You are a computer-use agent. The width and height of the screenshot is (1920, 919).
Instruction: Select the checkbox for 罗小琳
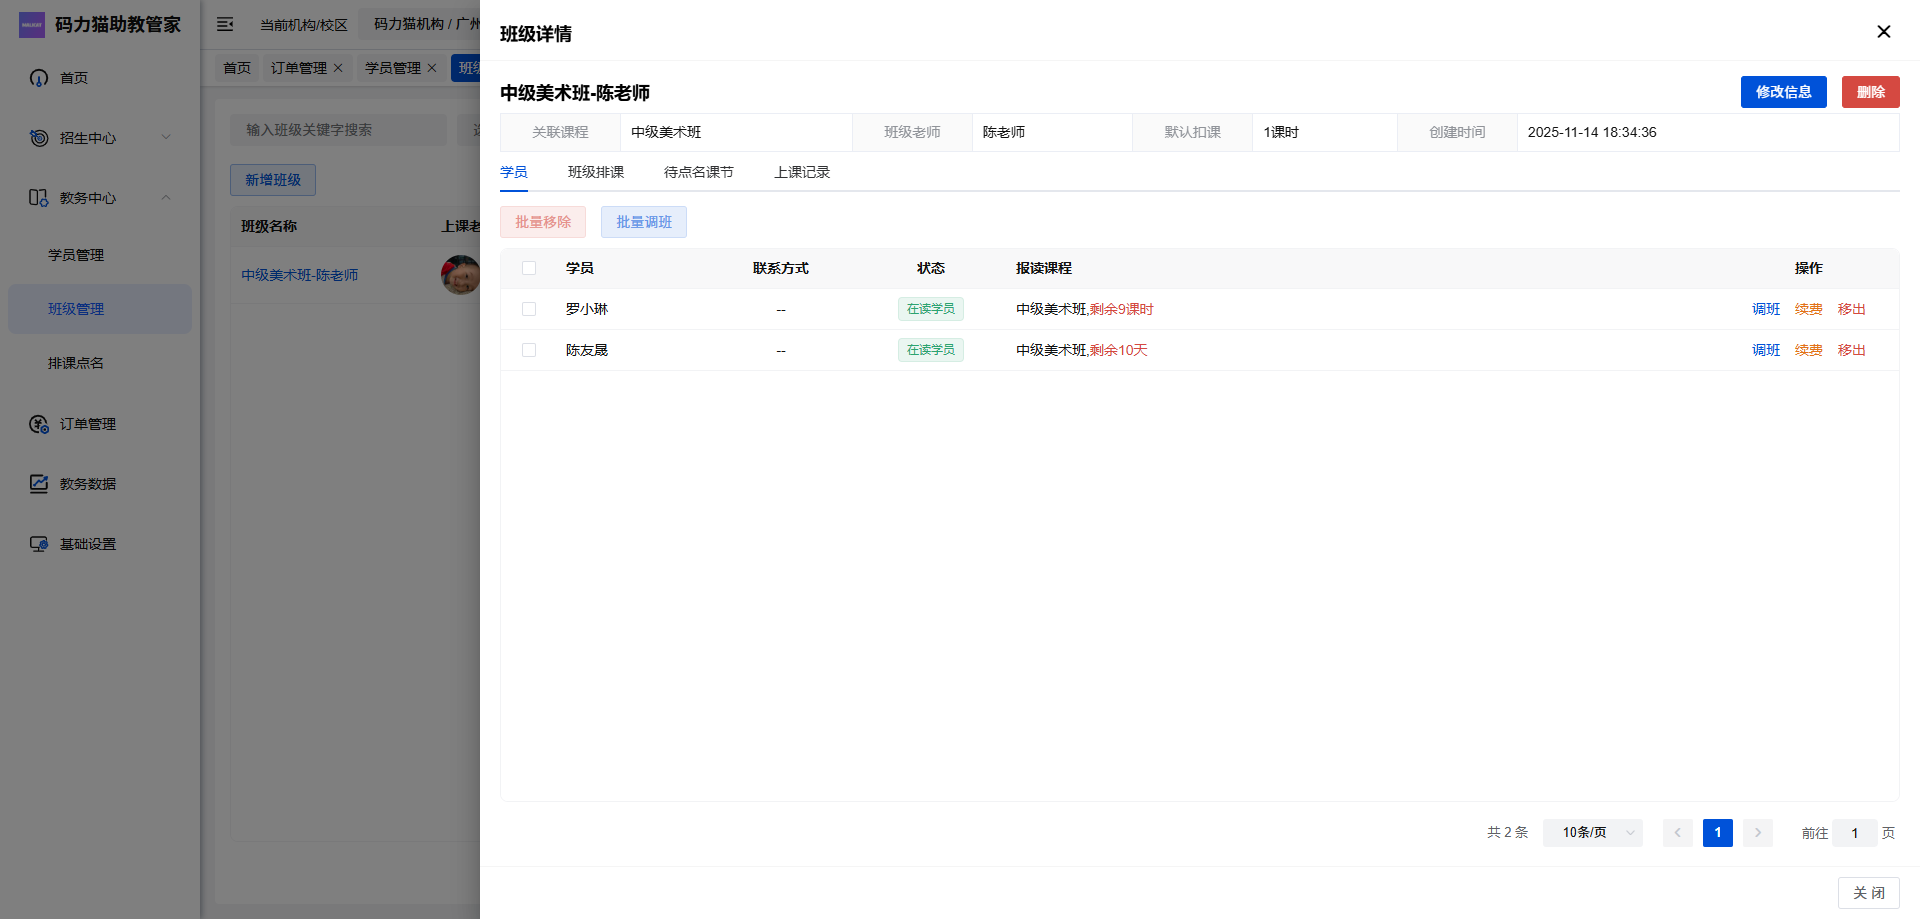(529, 309)
